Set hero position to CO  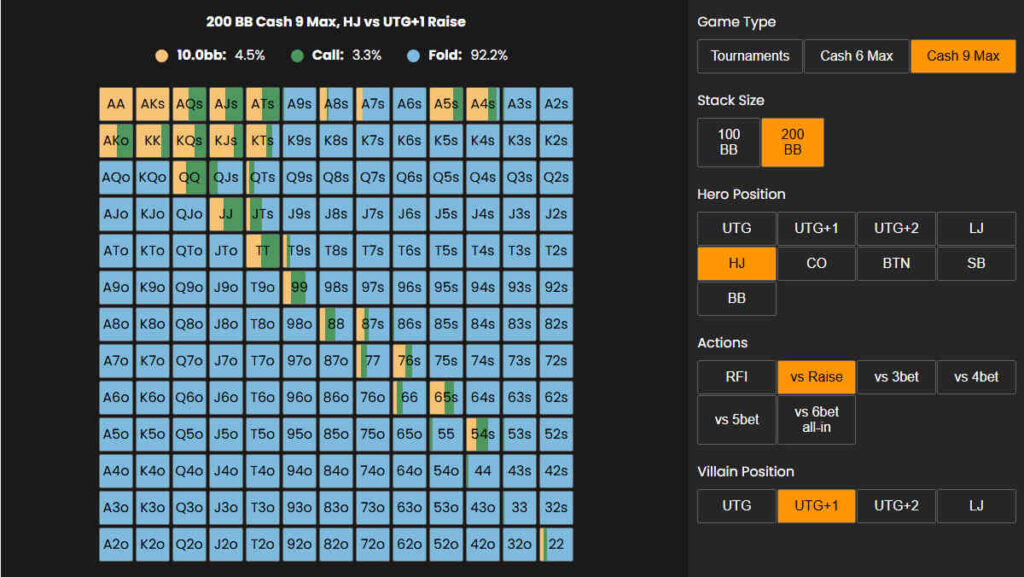[816, 264]
